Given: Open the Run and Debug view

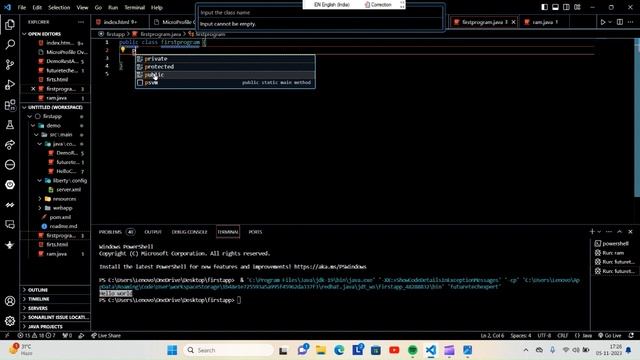Looking at the screenshot, I should (x=10, y=84).
